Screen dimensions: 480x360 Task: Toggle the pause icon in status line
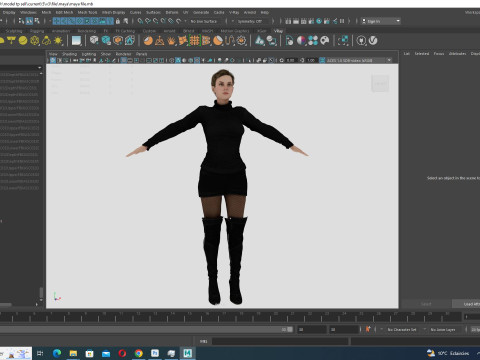(x=342, y=21)
